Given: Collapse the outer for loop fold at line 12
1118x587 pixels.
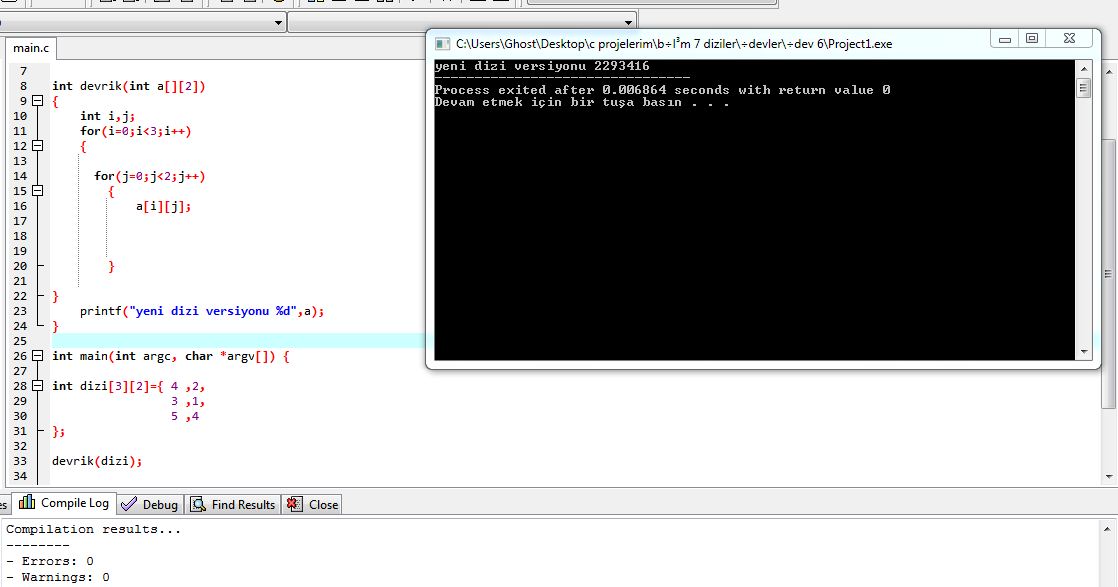Looking at the screenshot, I should click(38, 146).
